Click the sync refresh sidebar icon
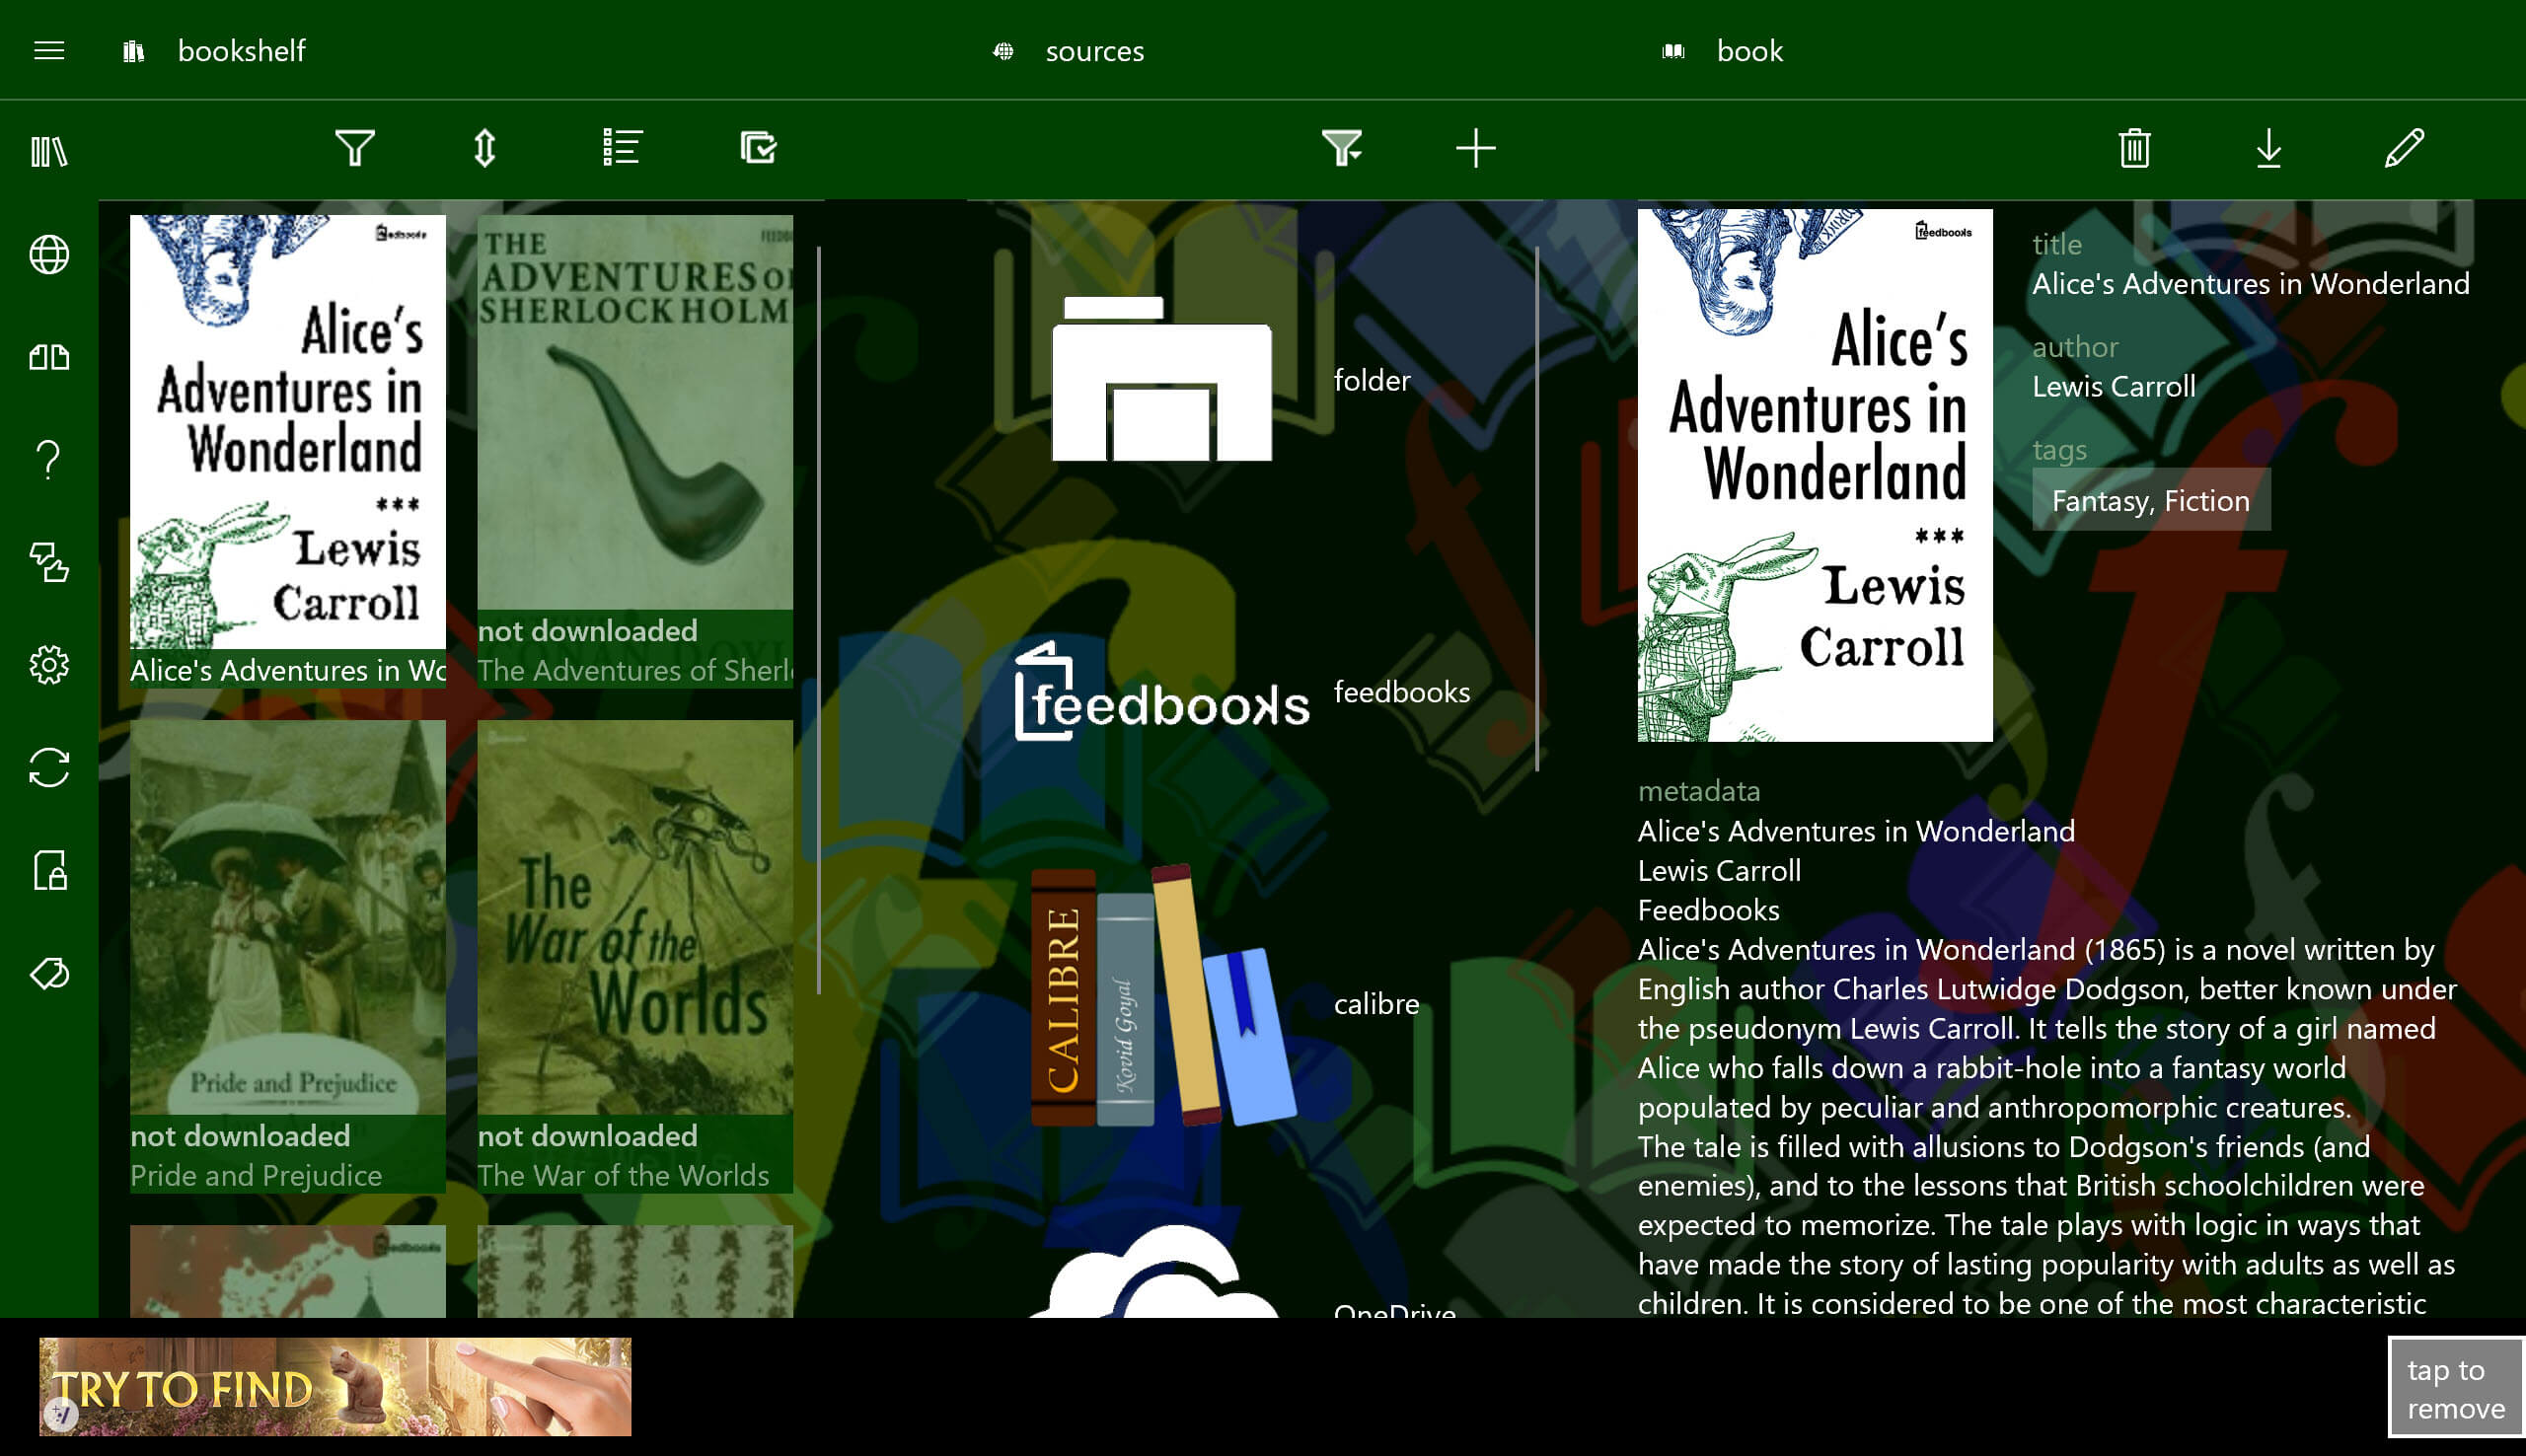 [x=49, y=768]
